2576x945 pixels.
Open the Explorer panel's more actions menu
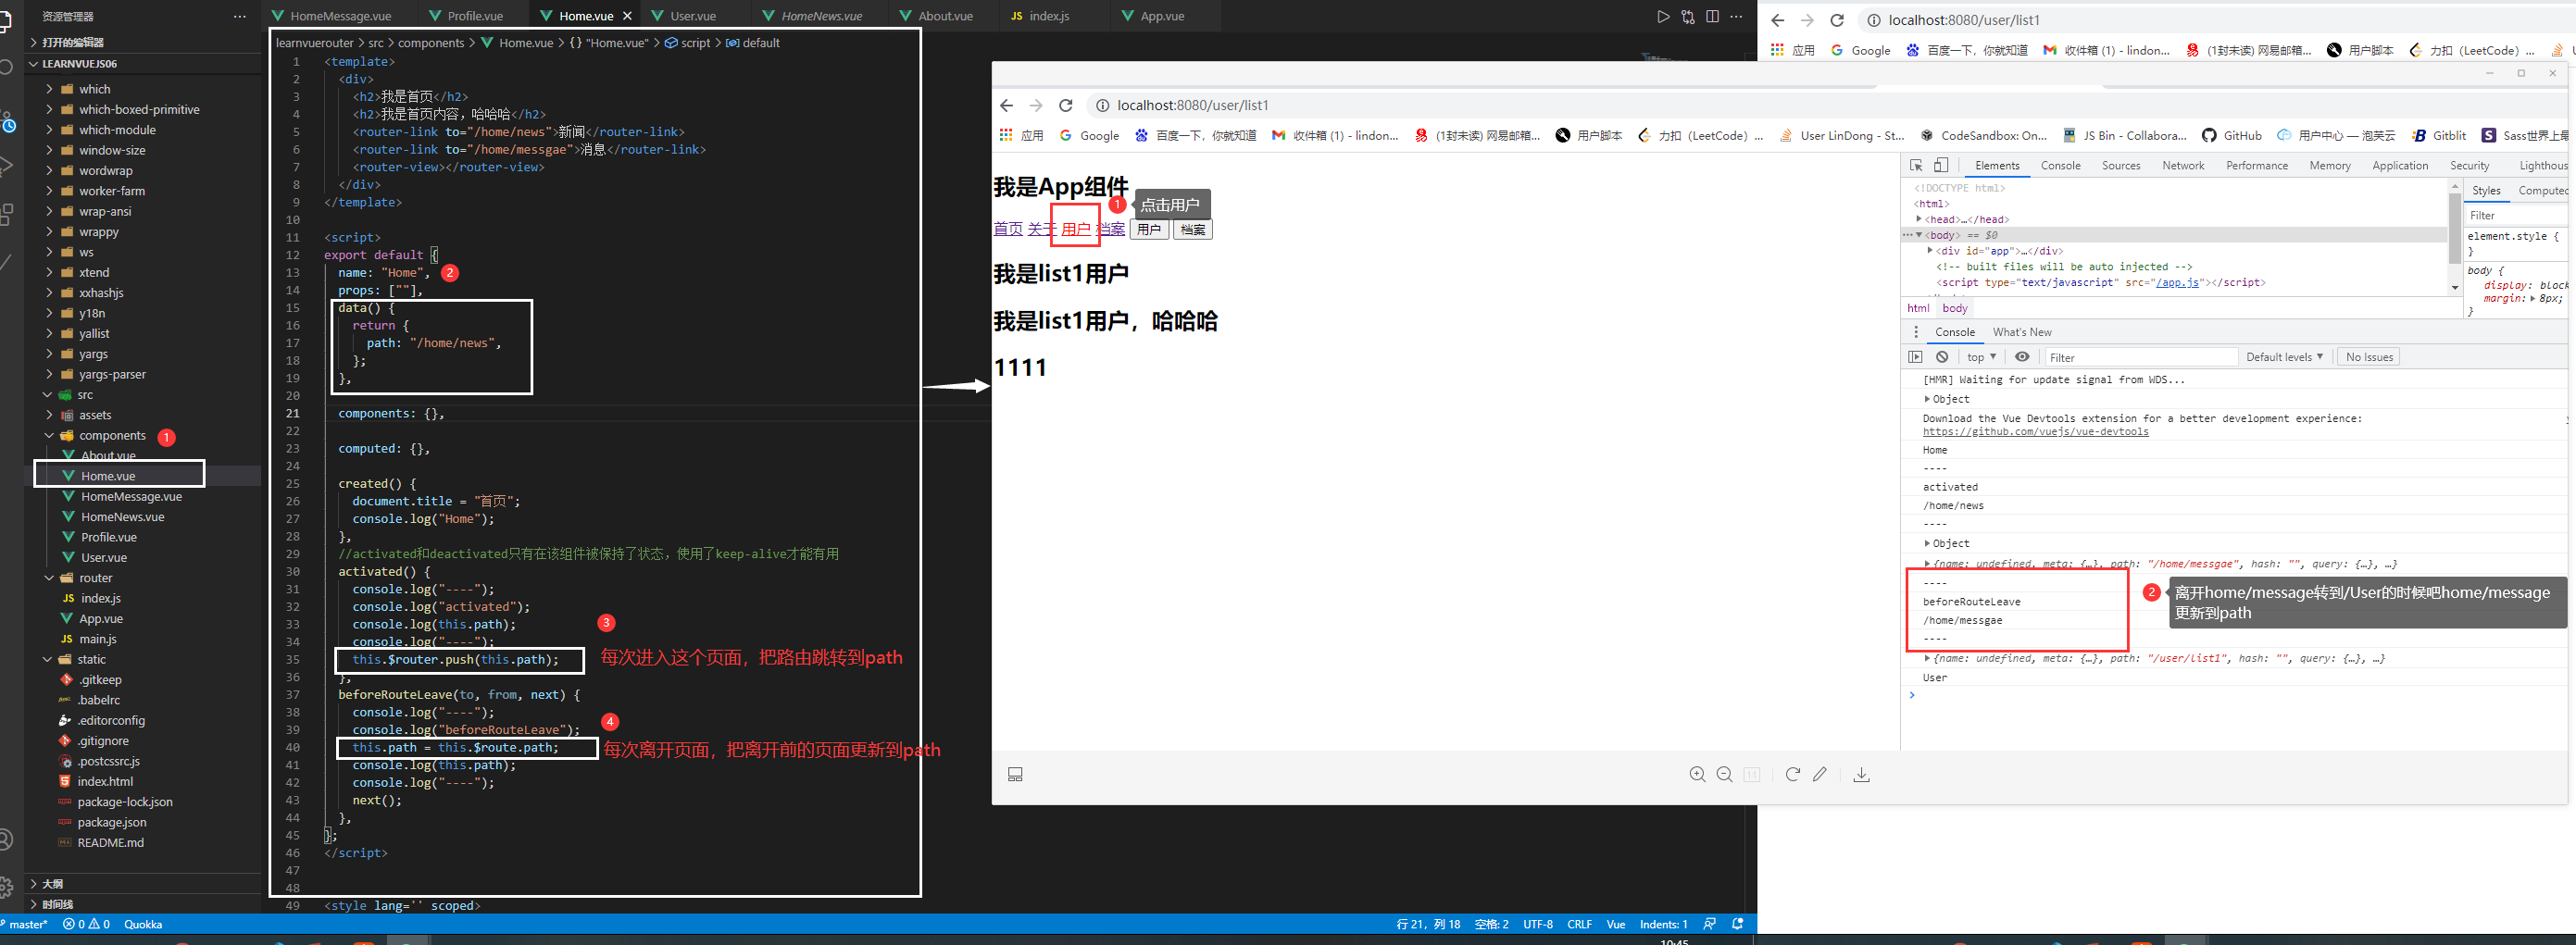point(239,16)
